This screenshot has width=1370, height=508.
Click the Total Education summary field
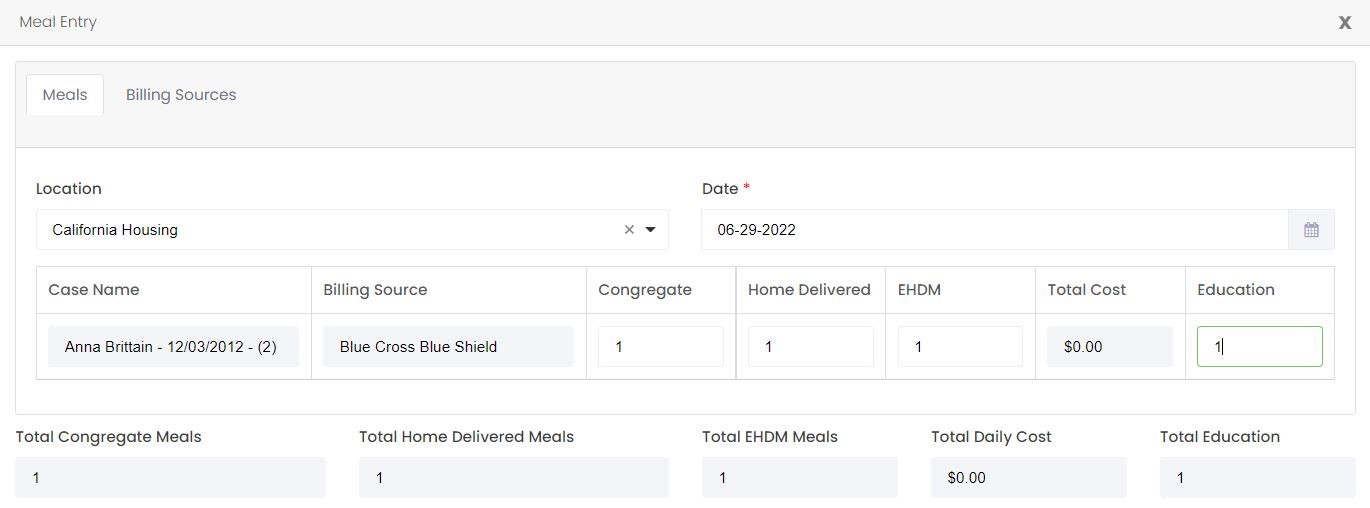(x=1257, y=478)
